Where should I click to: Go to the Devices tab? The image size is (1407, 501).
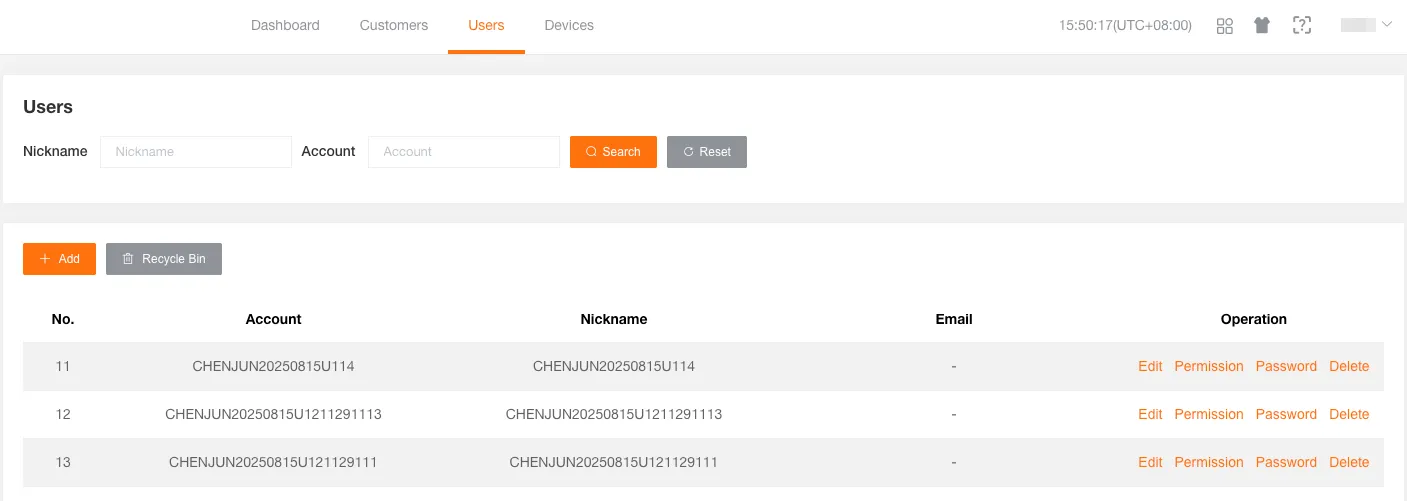569,26
